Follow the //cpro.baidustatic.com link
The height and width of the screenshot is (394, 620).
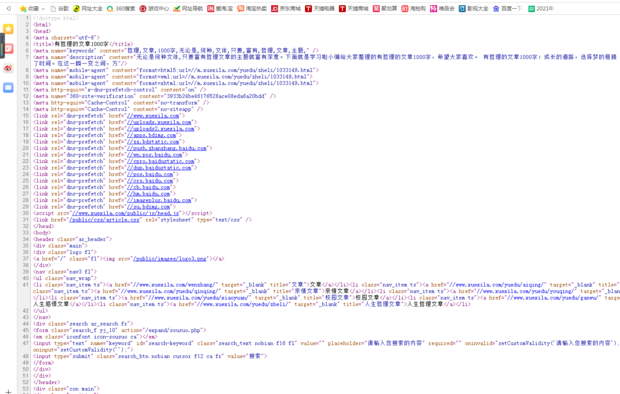pos(161,161)
